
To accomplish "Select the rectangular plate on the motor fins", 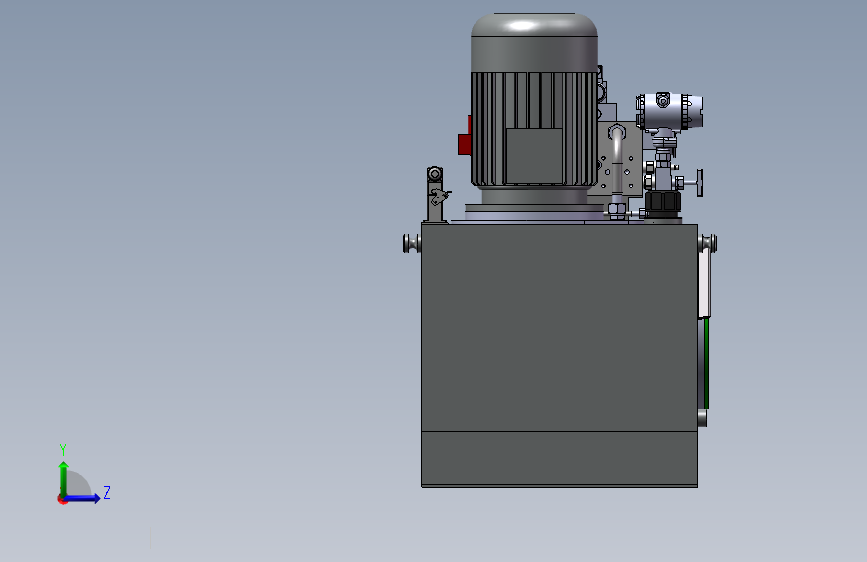I will (534, 156).
